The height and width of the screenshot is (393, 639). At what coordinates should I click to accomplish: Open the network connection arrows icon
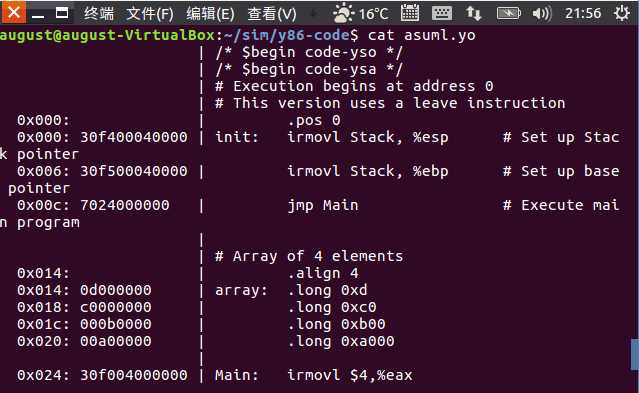474,13
